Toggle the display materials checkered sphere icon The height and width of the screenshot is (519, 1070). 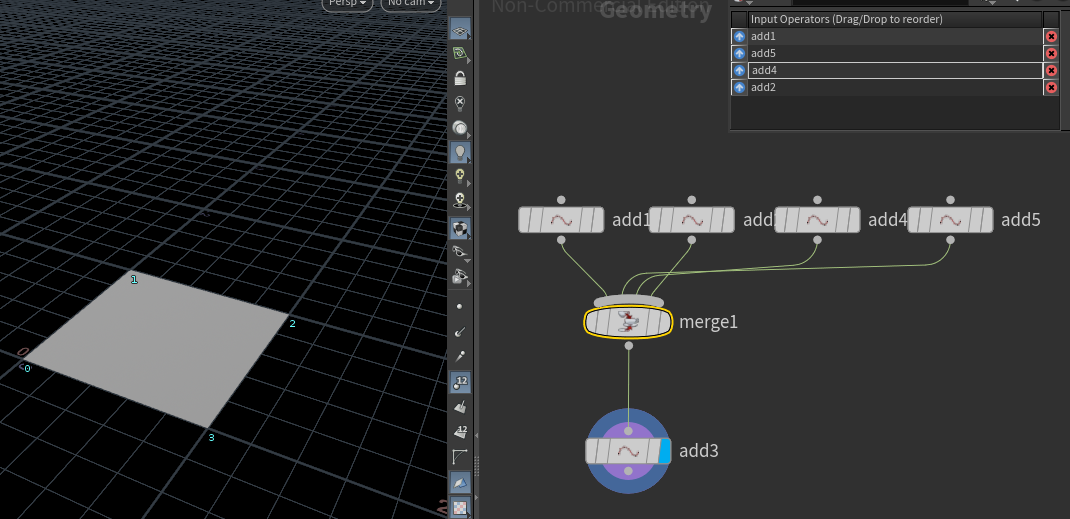pos(460,229)
